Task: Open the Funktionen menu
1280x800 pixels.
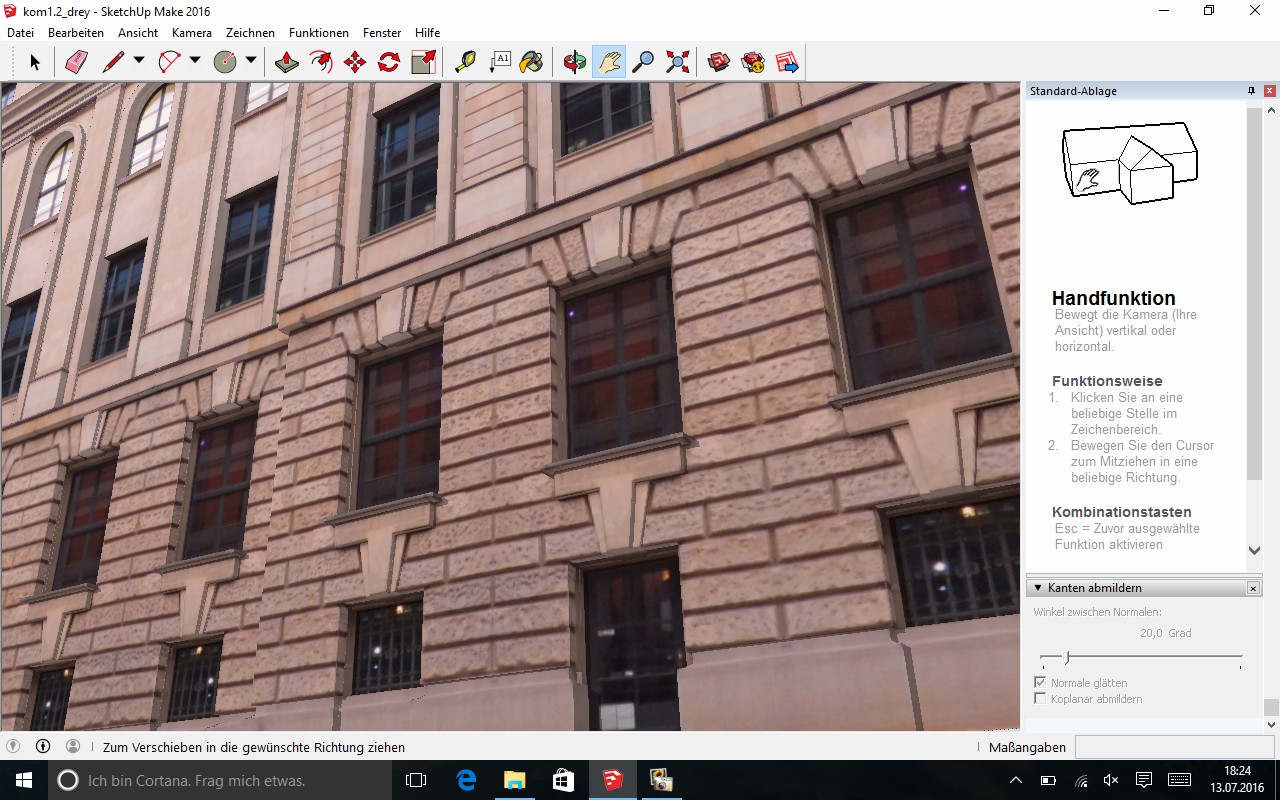Action: [x=319, y=33]
